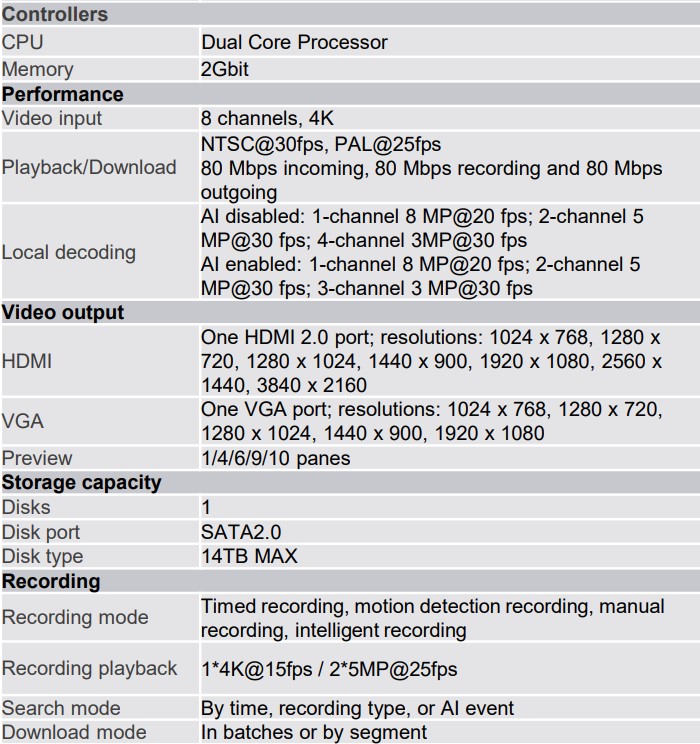Select the HDMI row label
The image size is (700, 744).
27,361
